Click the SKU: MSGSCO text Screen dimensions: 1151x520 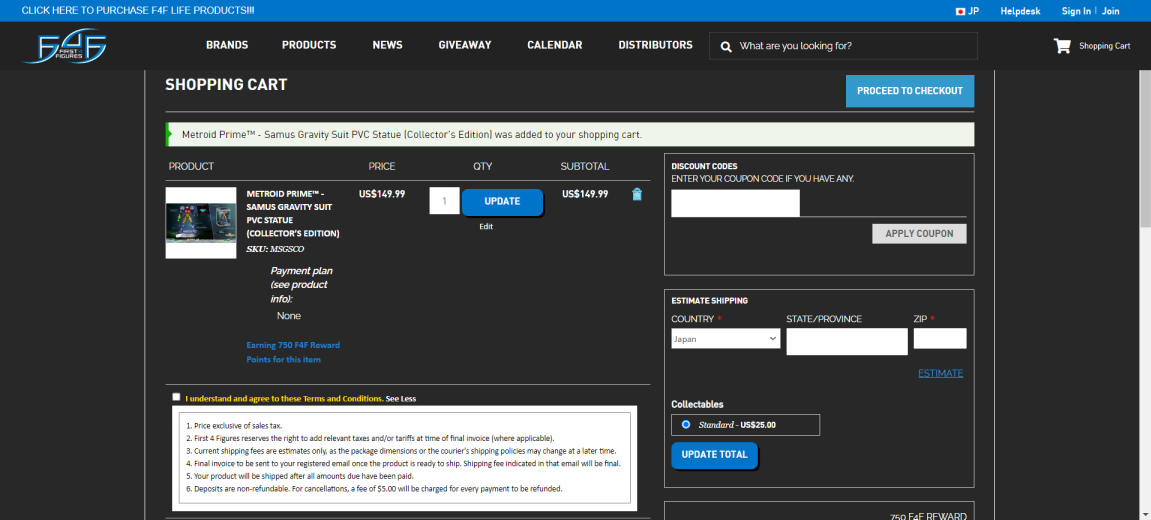(275, 249)
